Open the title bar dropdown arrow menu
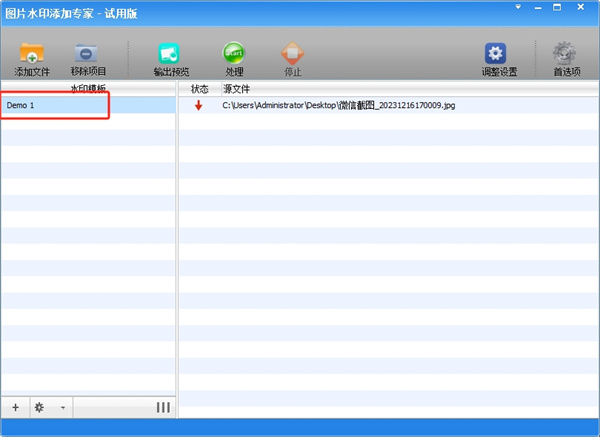Screen dimensions: 600x437 (518, 7)
